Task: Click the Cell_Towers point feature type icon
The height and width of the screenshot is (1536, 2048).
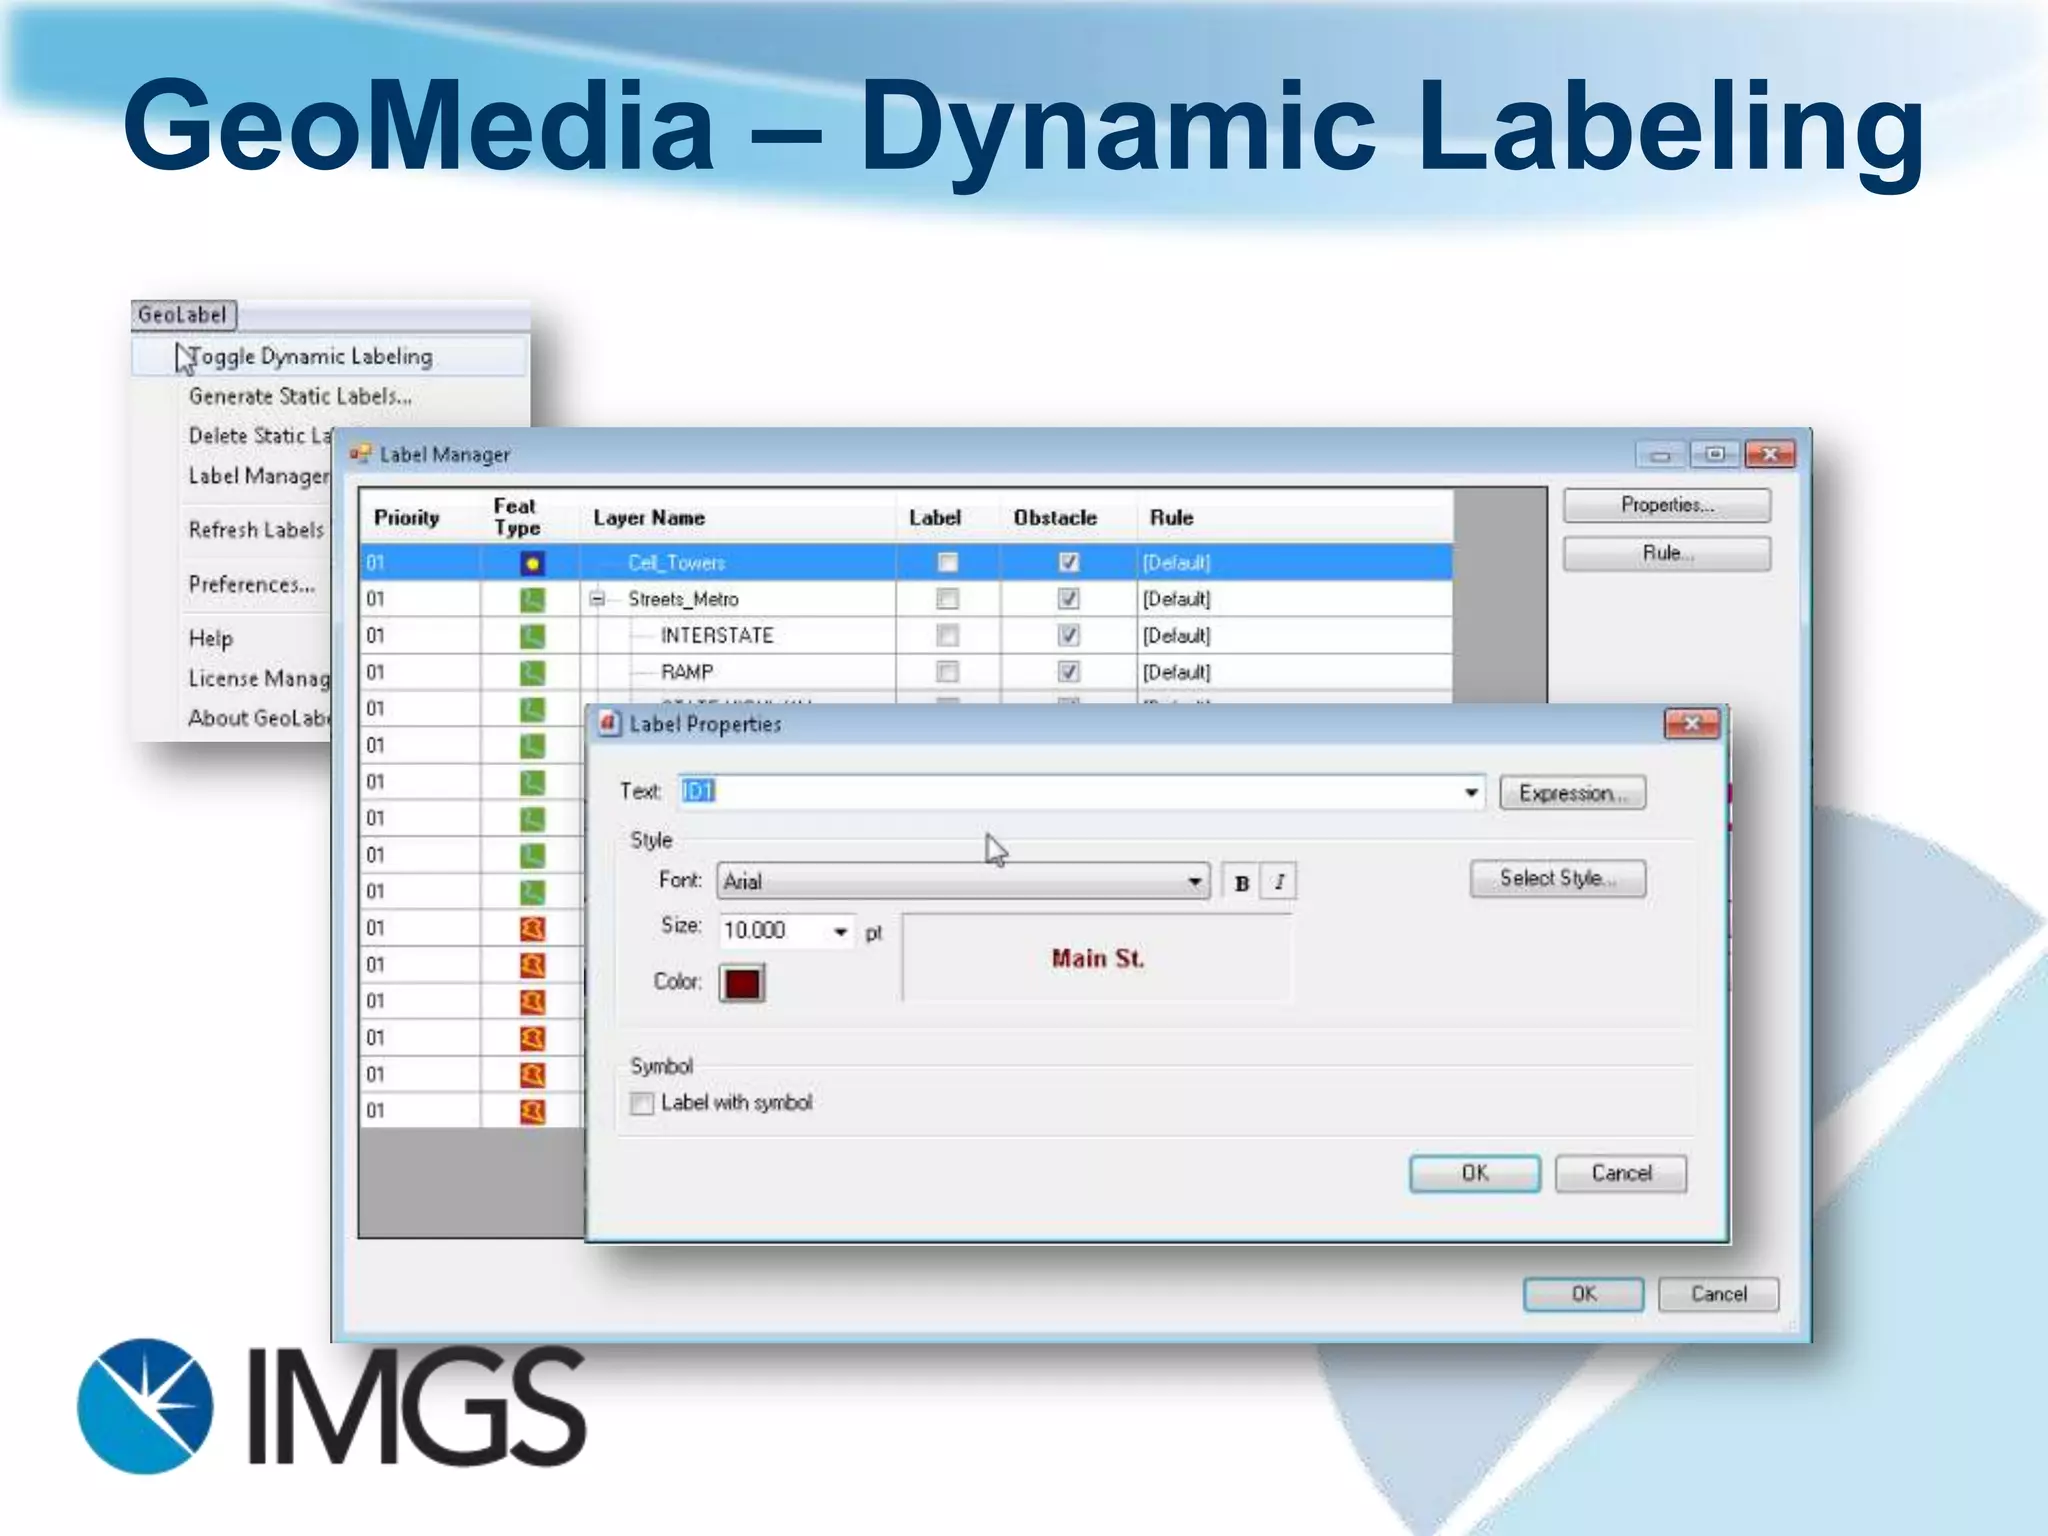Action: (x=532, y=563)
